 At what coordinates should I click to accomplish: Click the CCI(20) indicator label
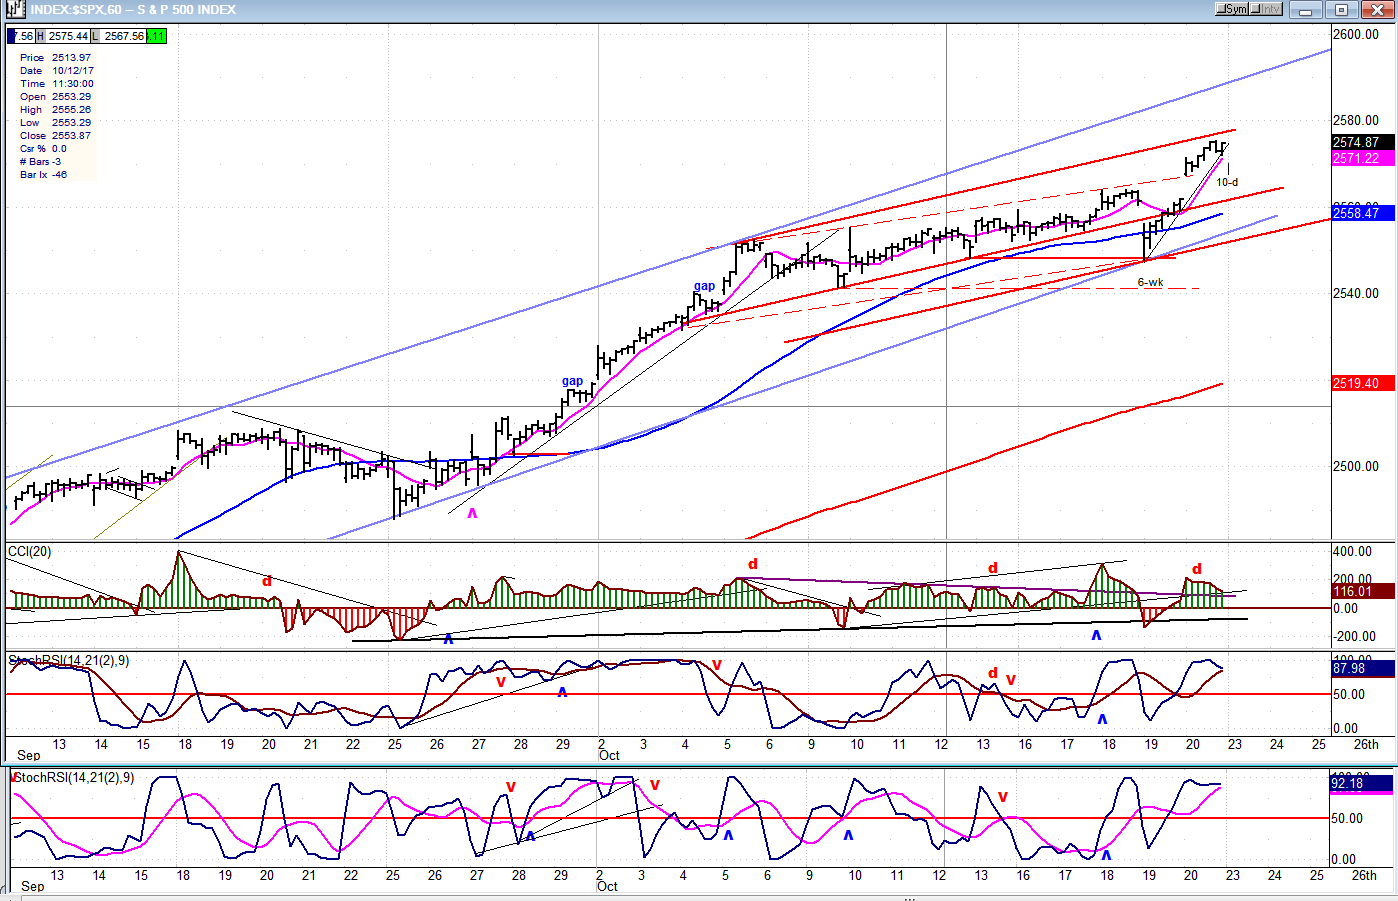(x=30, y=552)
